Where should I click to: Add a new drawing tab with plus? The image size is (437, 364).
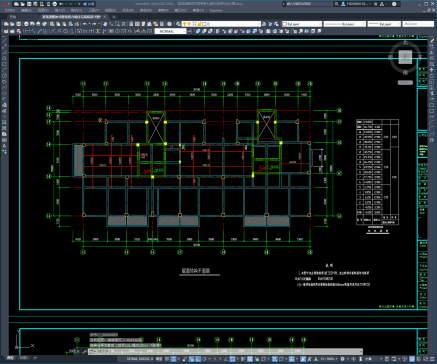pos(114,16)
